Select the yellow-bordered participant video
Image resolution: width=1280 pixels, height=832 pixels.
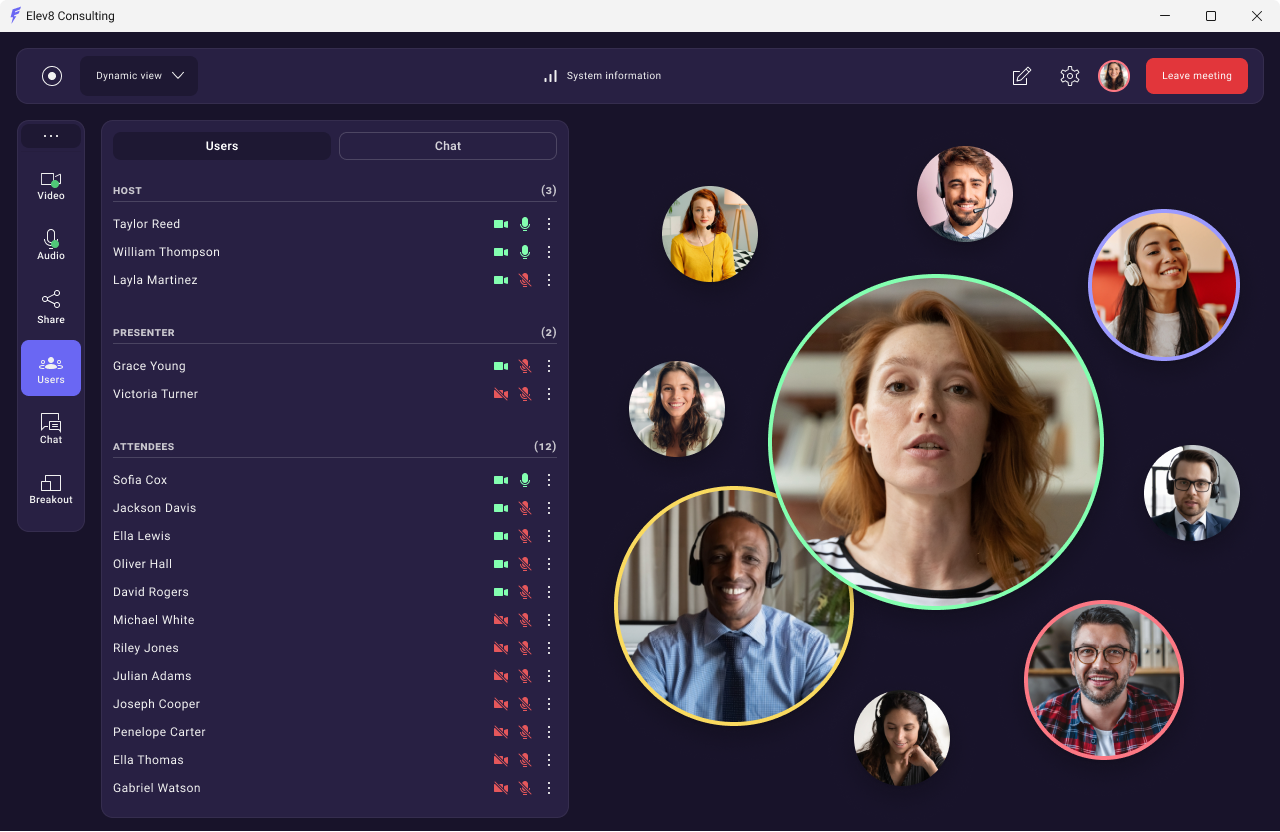tap(733, 606)
